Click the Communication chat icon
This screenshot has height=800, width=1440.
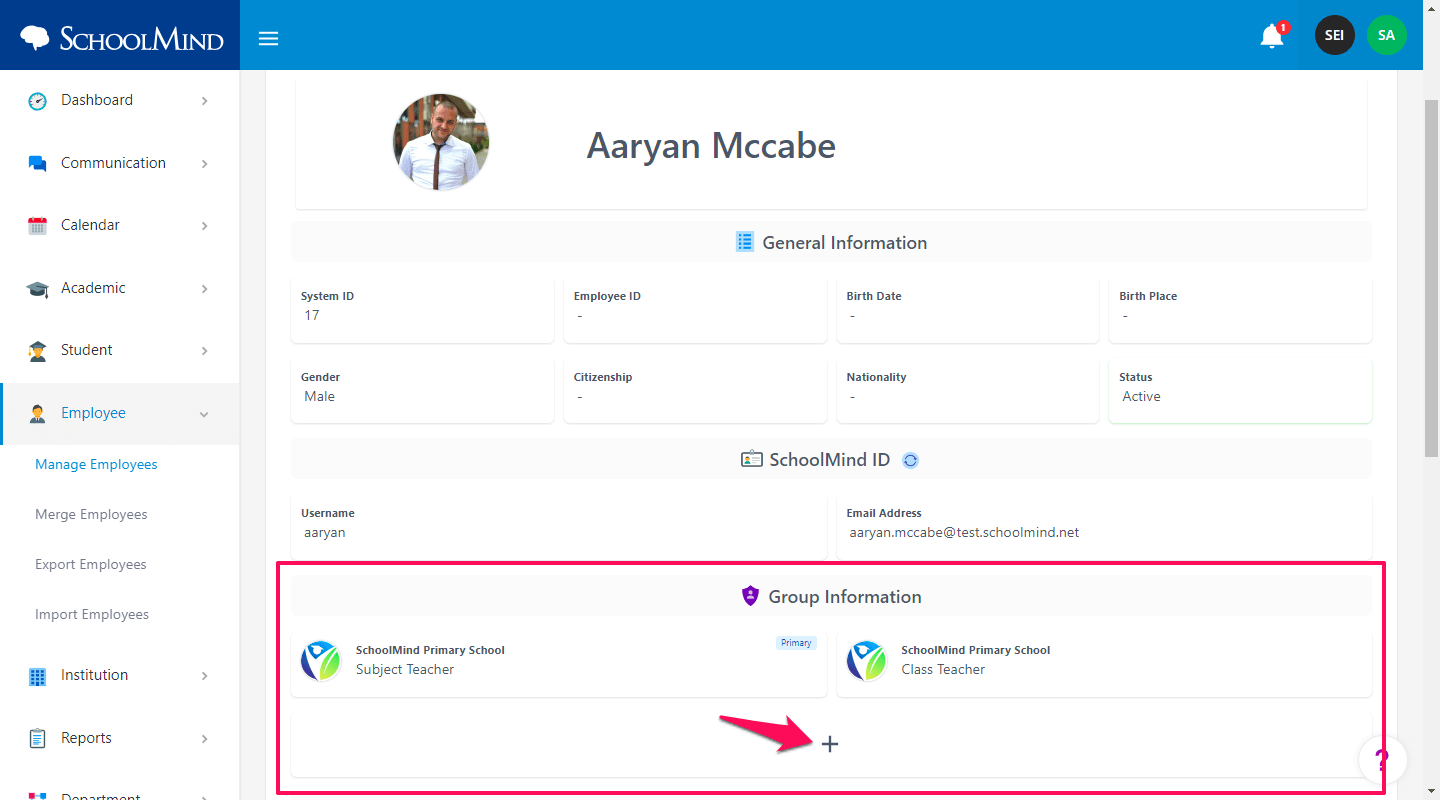point(38,163)
